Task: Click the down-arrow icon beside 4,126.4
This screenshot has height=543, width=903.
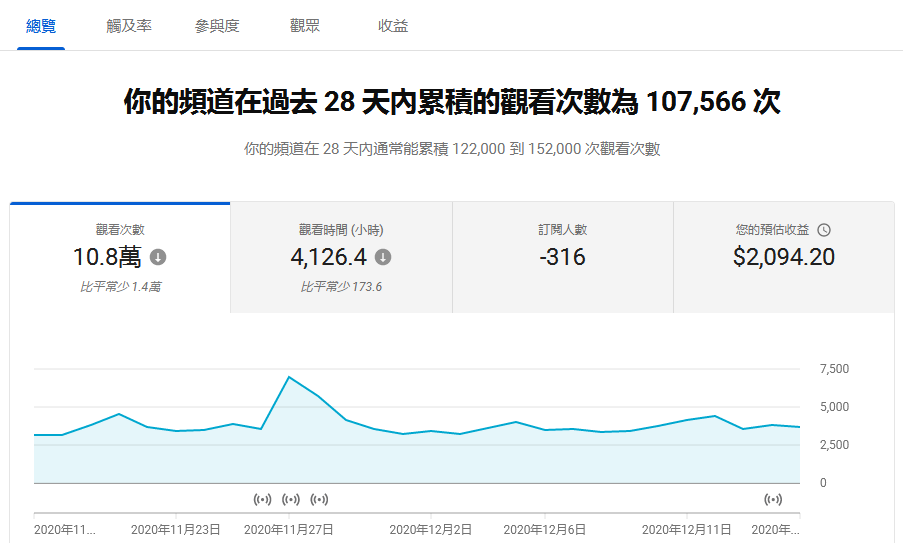Action: [x=383, y=257]
